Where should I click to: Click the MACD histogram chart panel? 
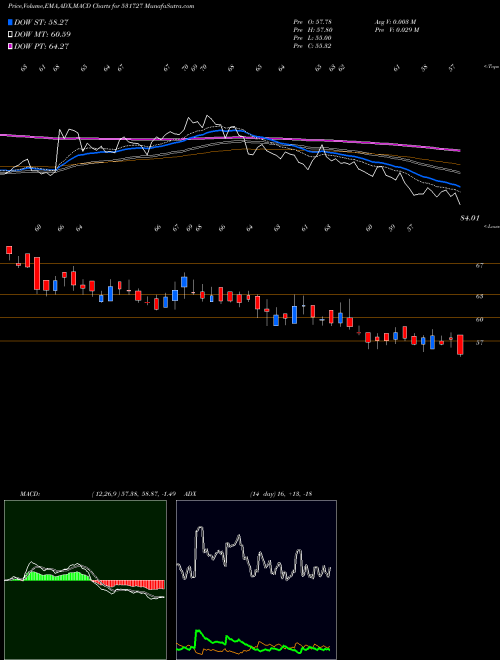pos(85,580)
